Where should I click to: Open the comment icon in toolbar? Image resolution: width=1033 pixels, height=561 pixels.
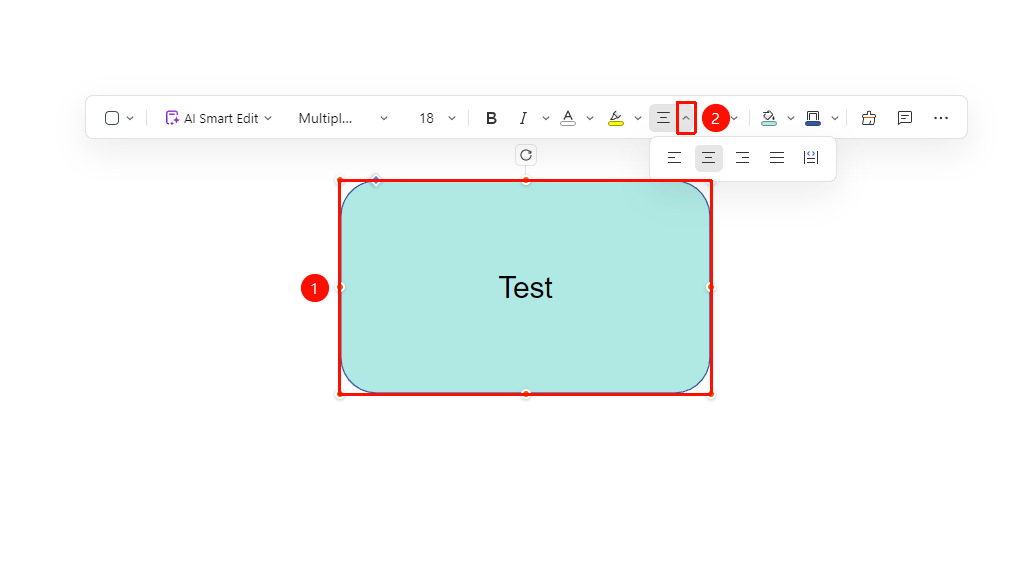click(x=905, y=118)
